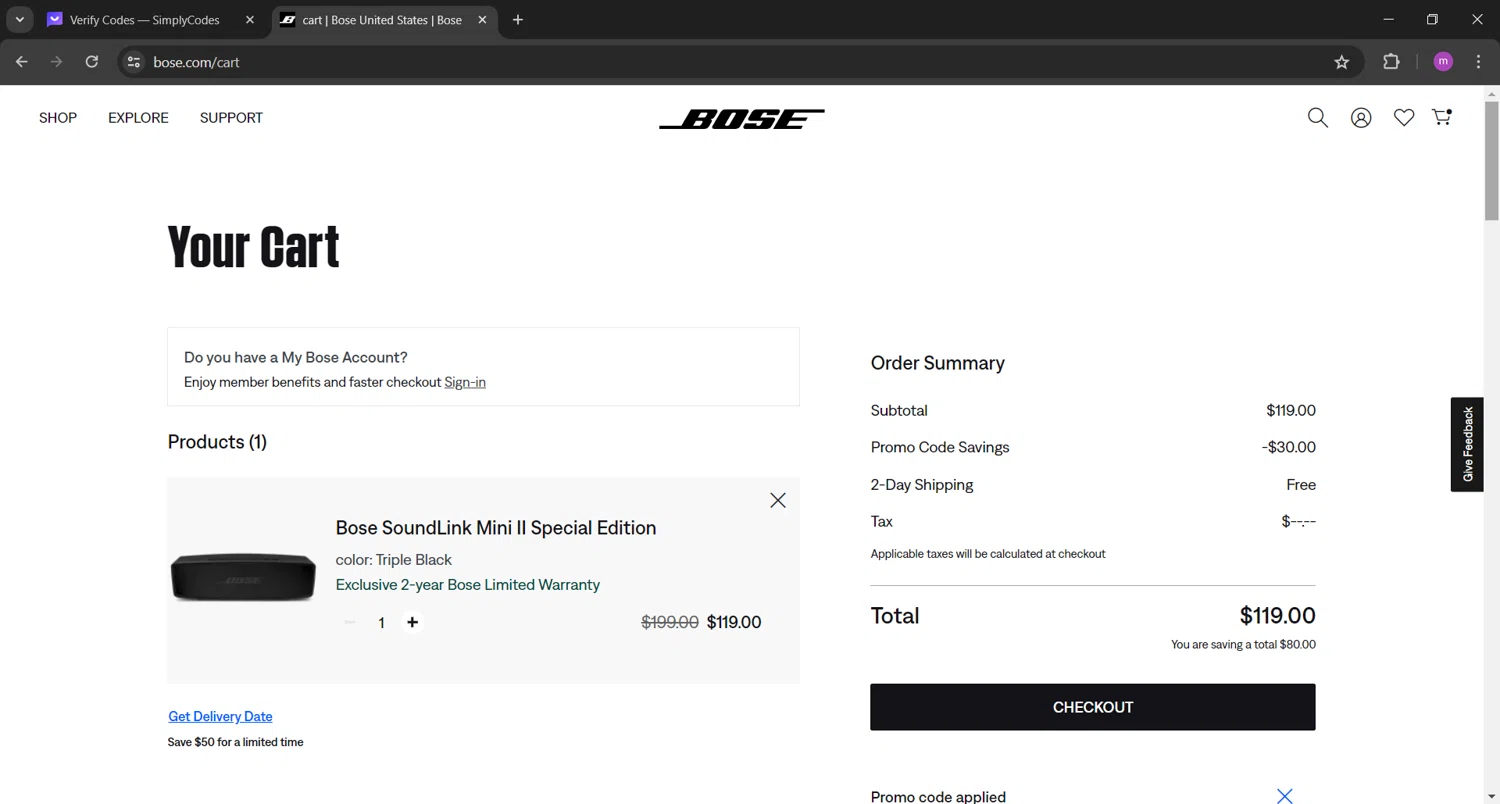This screenshot has height=804, width=1500.
Task: Click the Bose logo
Action: point(742,119)
